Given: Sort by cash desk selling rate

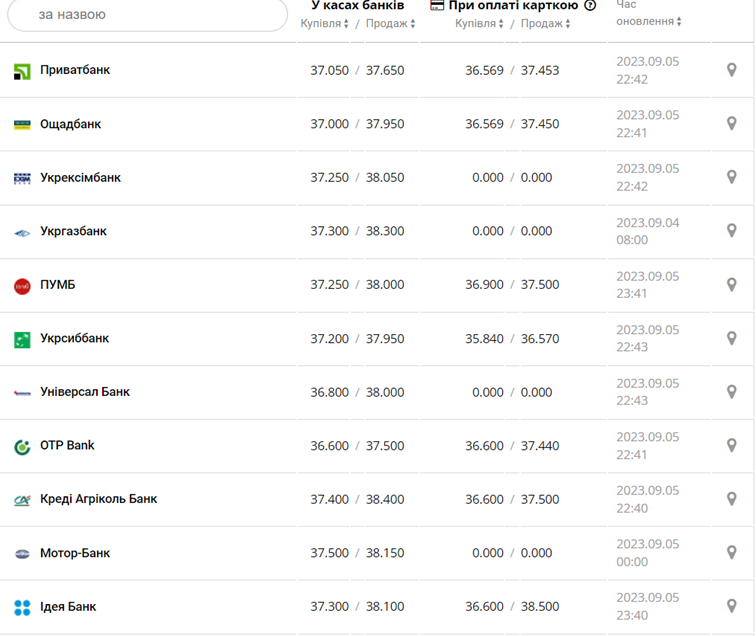Looking at the screenshot, I should pyautogui.click(x=390, y=23).
